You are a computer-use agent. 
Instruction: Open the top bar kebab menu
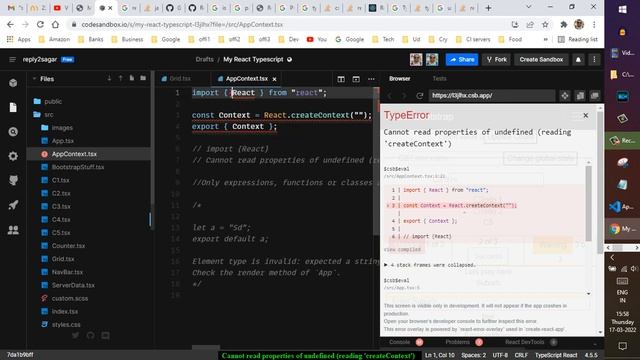point(594,60)
